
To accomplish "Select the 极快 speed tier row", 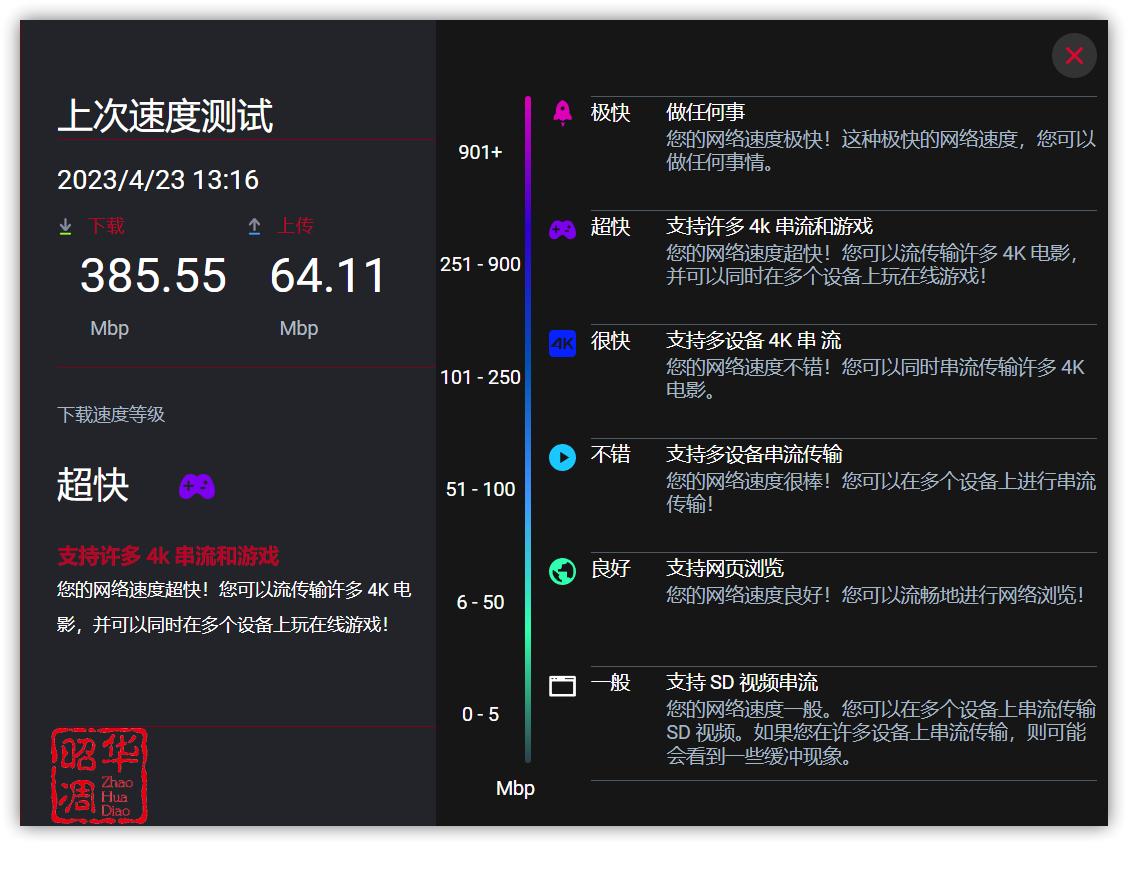I will tap(611, 113).
